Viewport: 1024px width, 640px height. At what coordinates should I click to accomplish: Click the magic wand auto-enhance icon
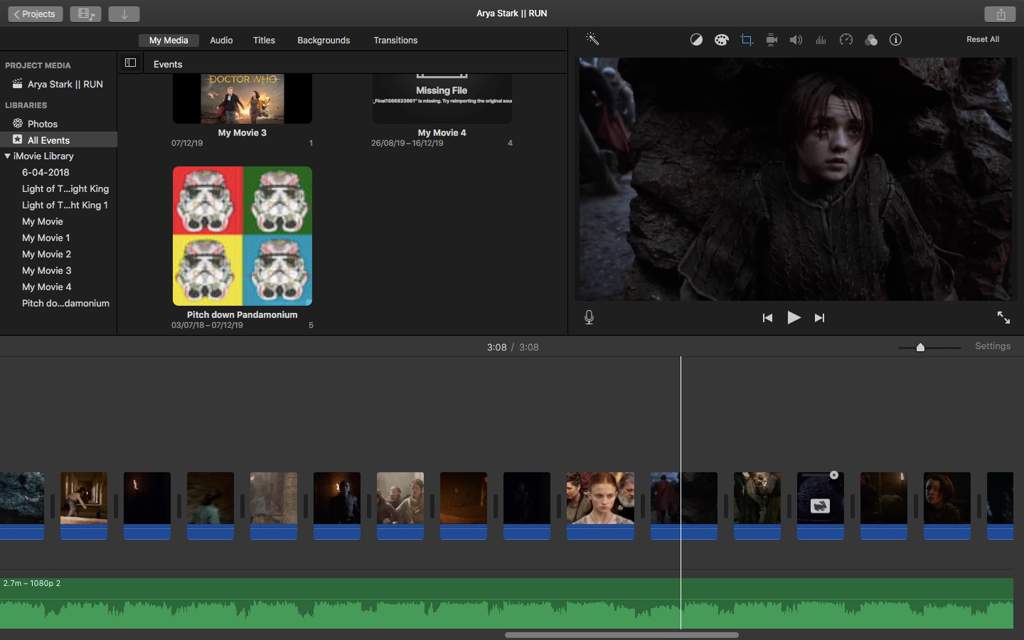[x=592, y=39]
